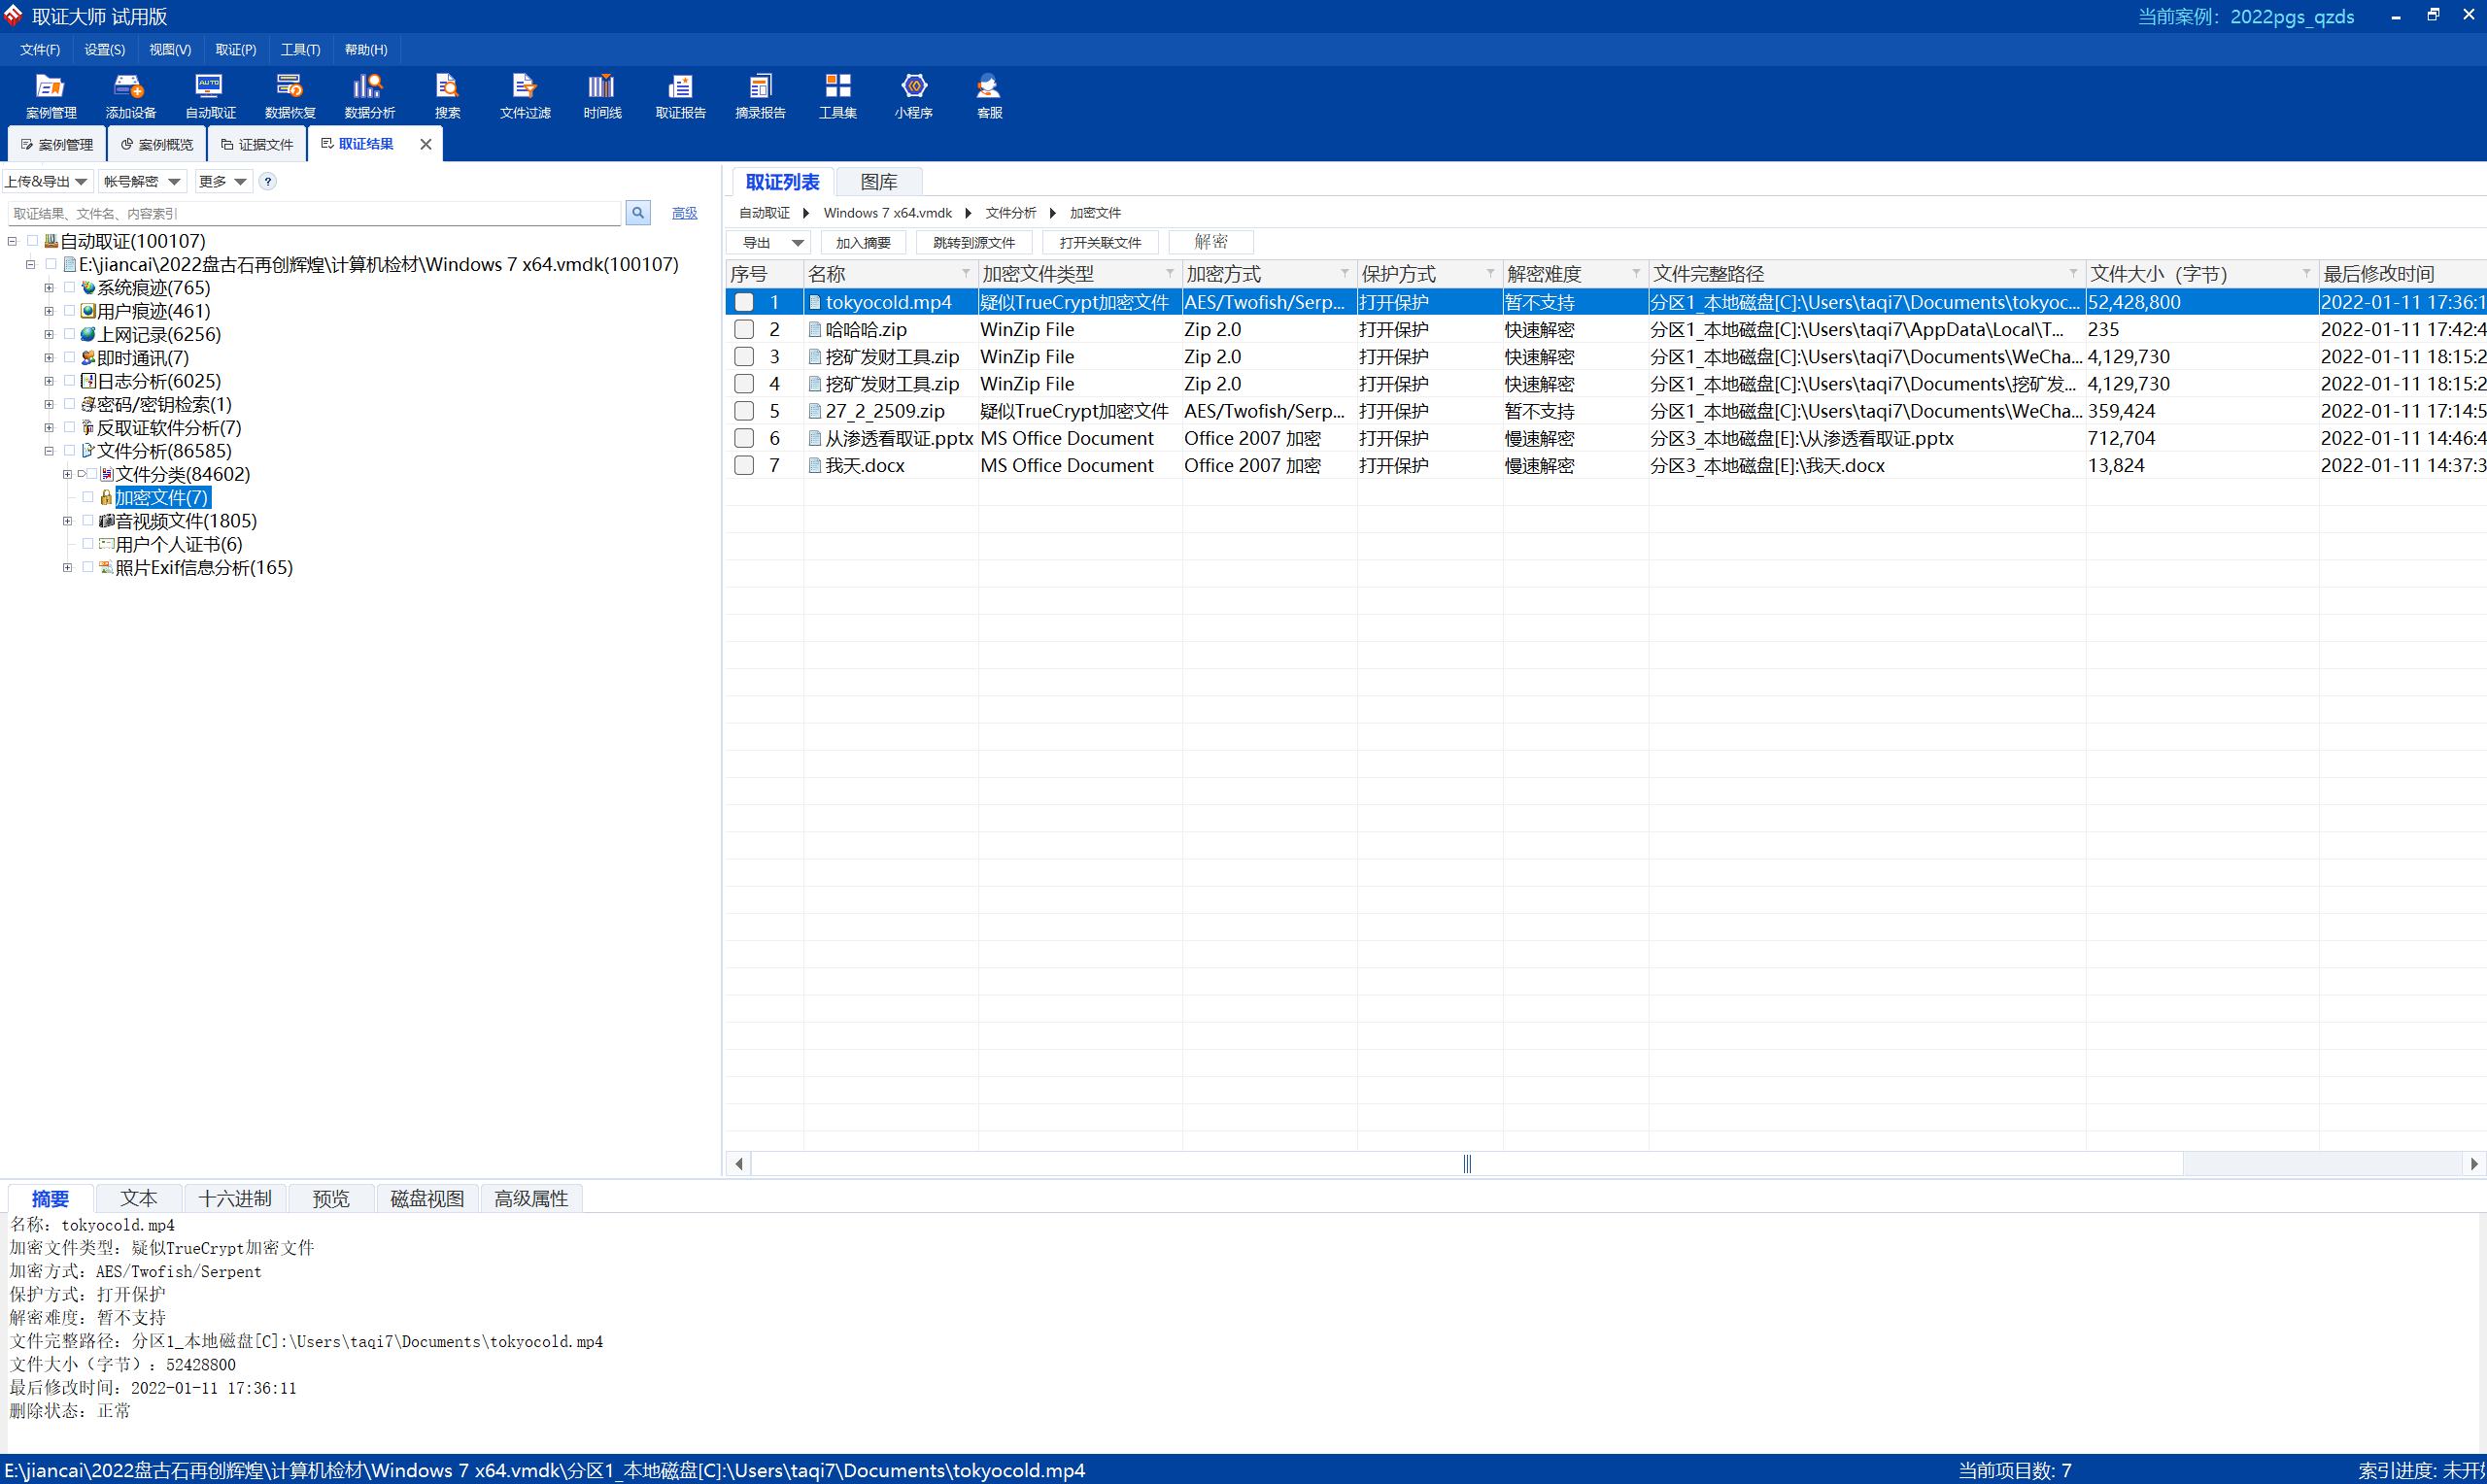Check the box for row 3 挖矿发财工具.zip
Viewport: 2487px width, 1484px height.
click(744, 356)
